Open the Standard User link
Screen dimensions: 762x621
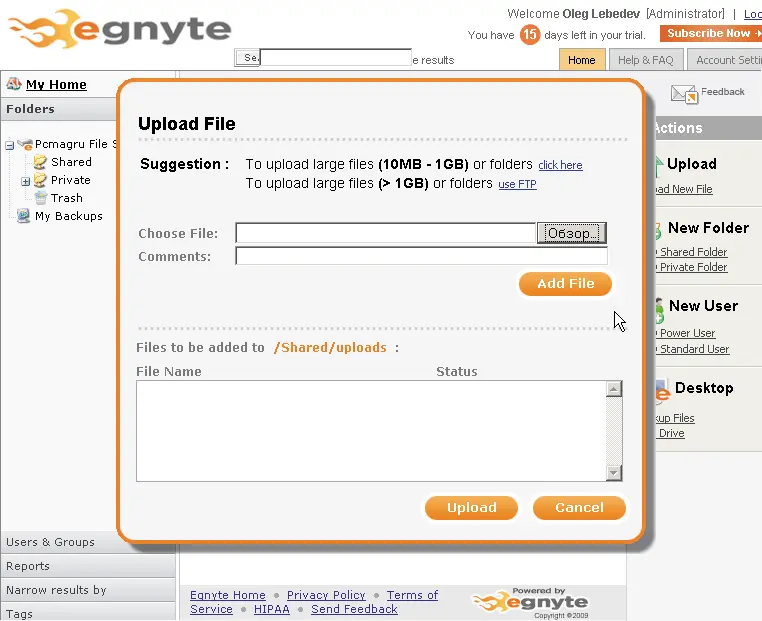[x=694, y=349]
